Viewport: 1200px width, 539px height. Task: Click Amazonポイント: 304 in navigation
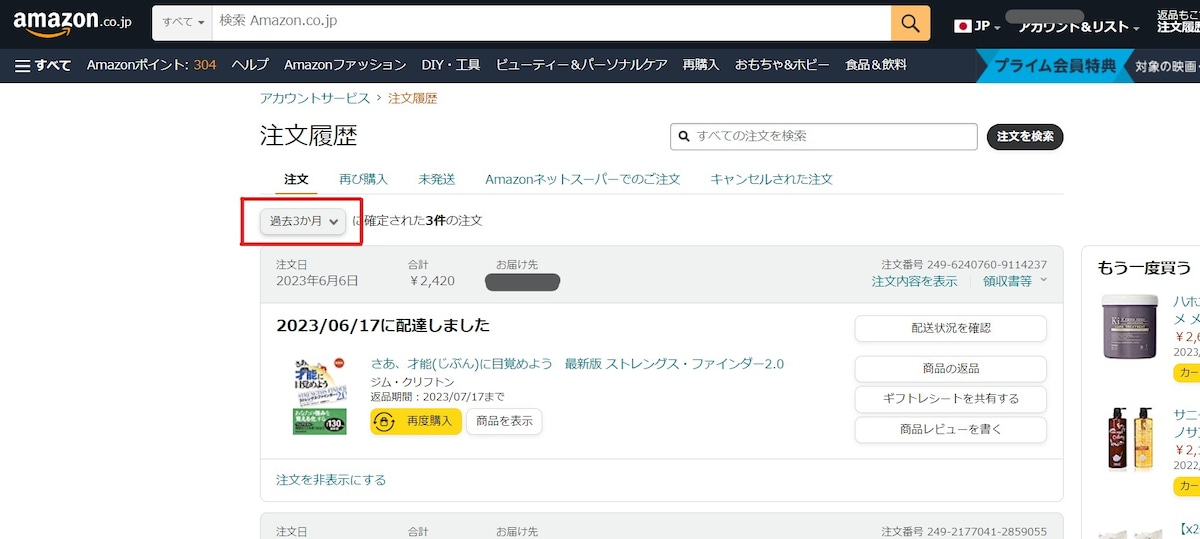[x=151, y=65]
